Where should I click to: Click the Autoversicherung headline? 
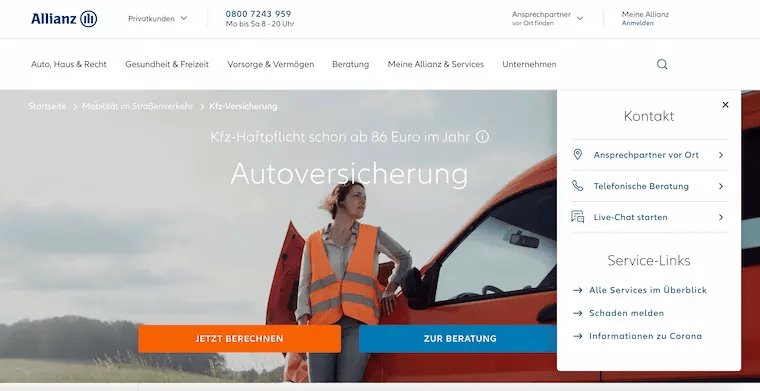349,173
